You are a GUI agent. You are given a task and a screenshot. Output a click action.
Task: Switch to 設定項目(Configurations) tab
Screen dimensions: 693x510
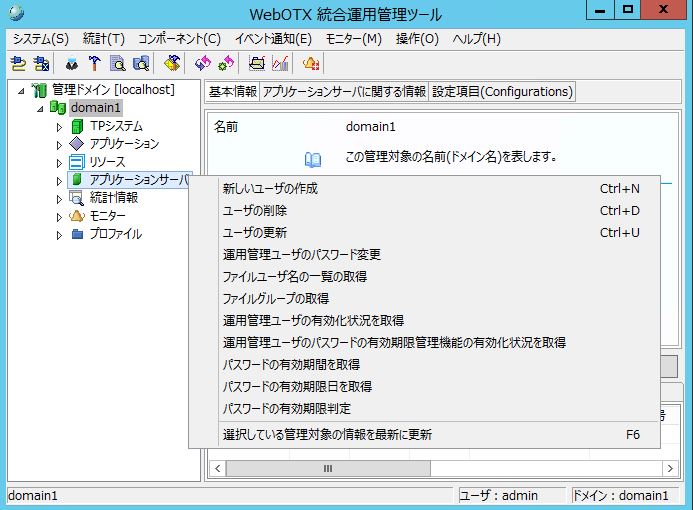[x=502, y=92]
